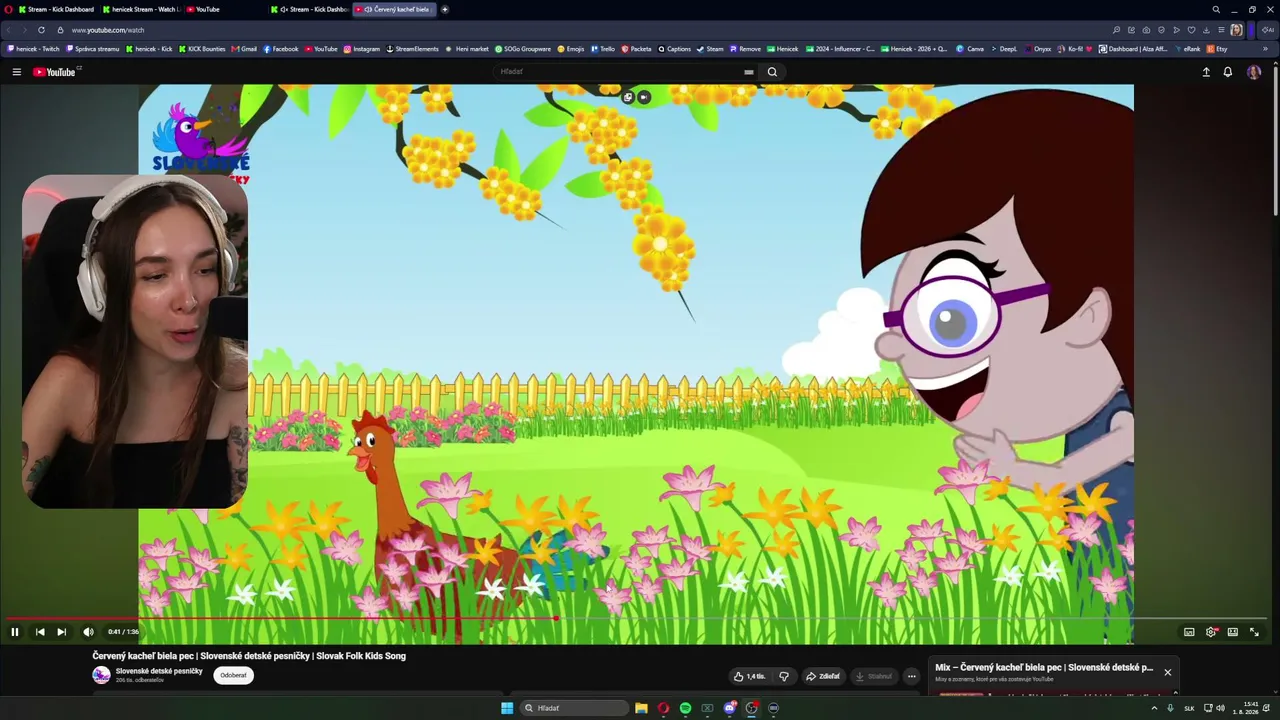1280x720 pixels.
Task: Open the Gmail bookmark
Action: coord(244,48)
